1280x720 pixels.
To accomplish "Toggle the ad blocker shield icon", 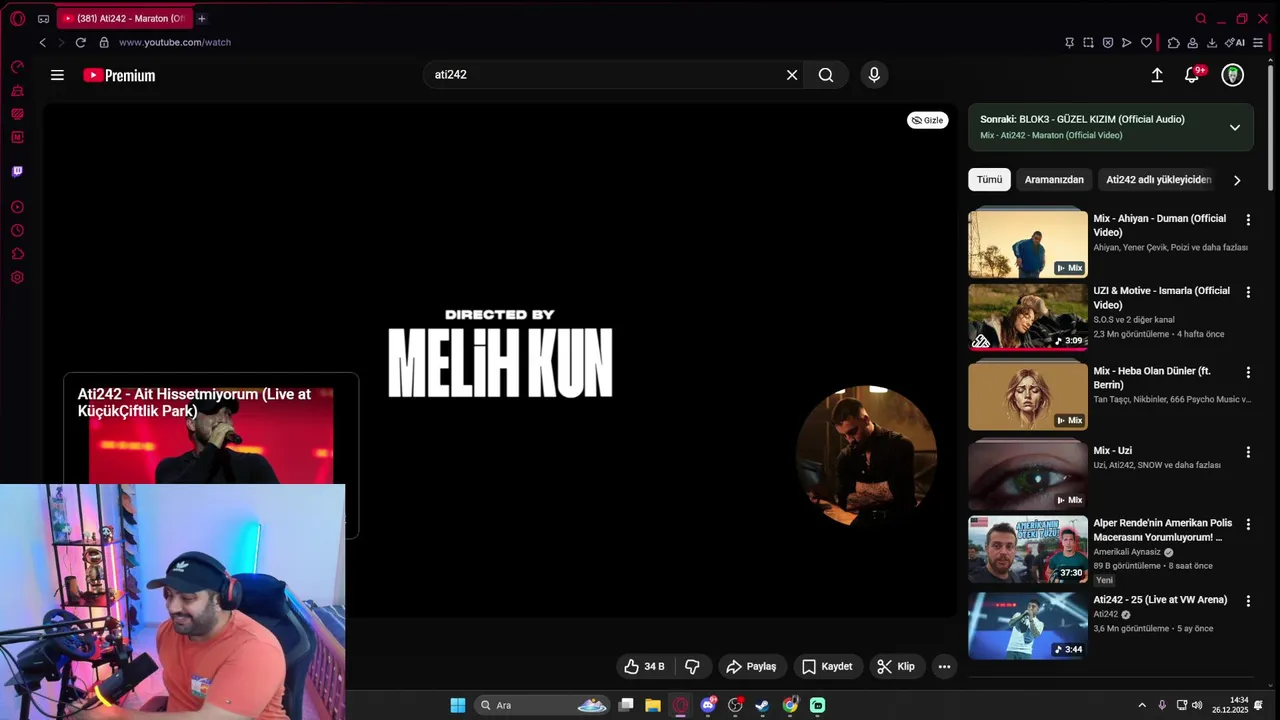I will click(x=1108, y=43).
